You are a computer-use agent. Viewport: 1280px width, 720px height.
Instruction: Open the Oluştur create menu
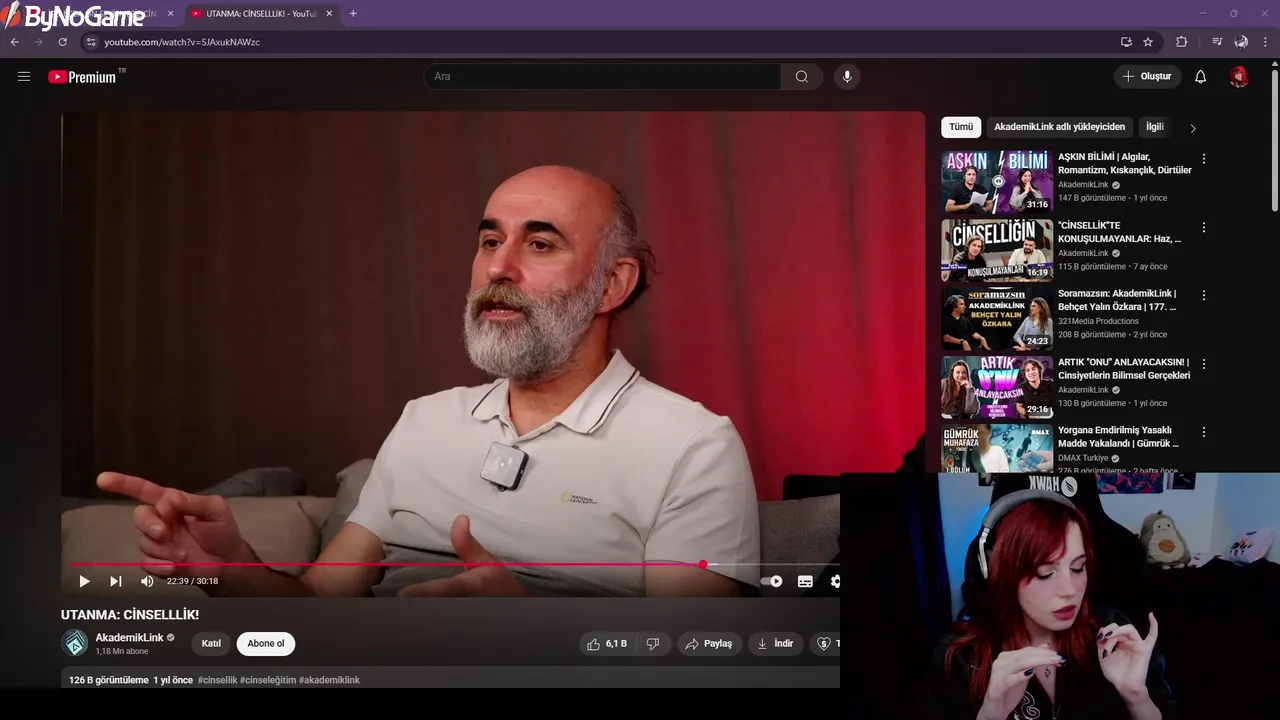pyautogui.click(x=1147, y=77)
